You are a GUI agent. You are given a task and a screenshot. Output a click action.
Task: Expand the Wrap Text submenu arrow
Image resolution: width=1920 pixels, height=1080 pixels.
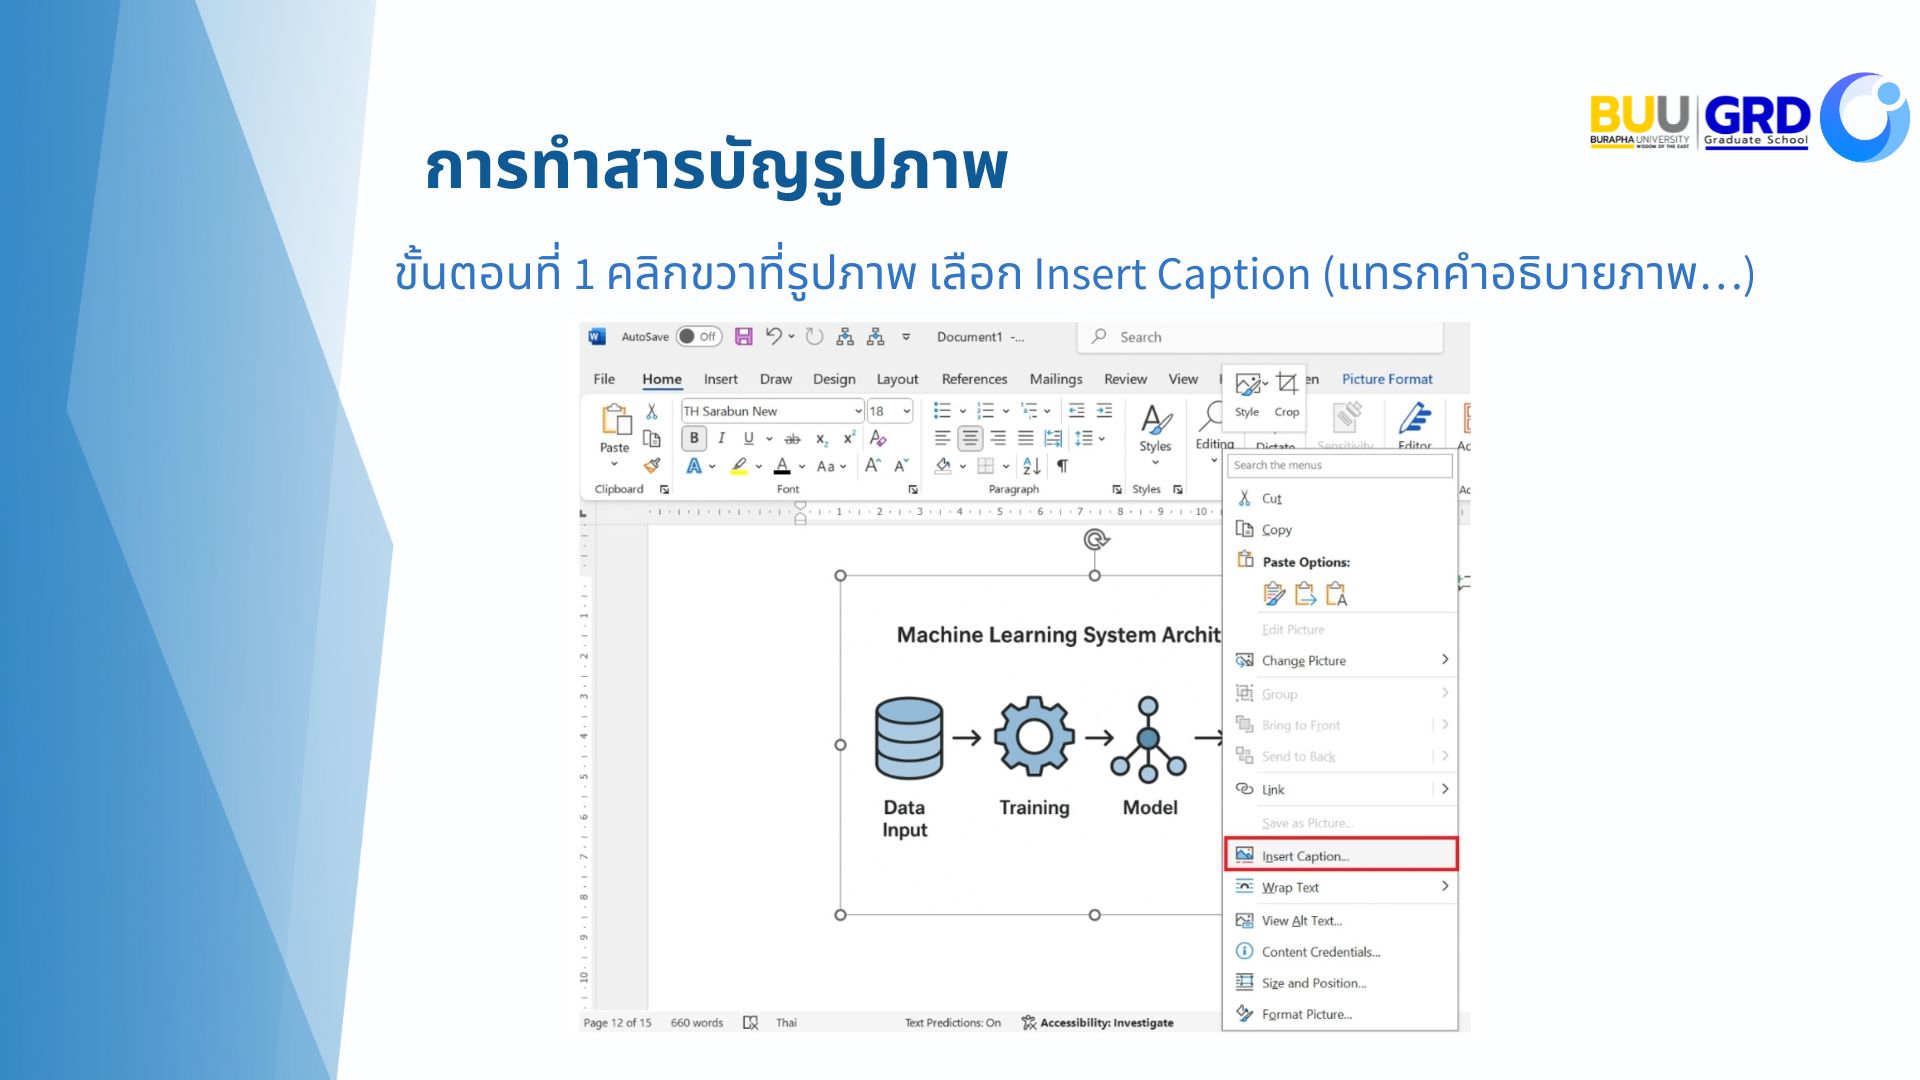1445,887
